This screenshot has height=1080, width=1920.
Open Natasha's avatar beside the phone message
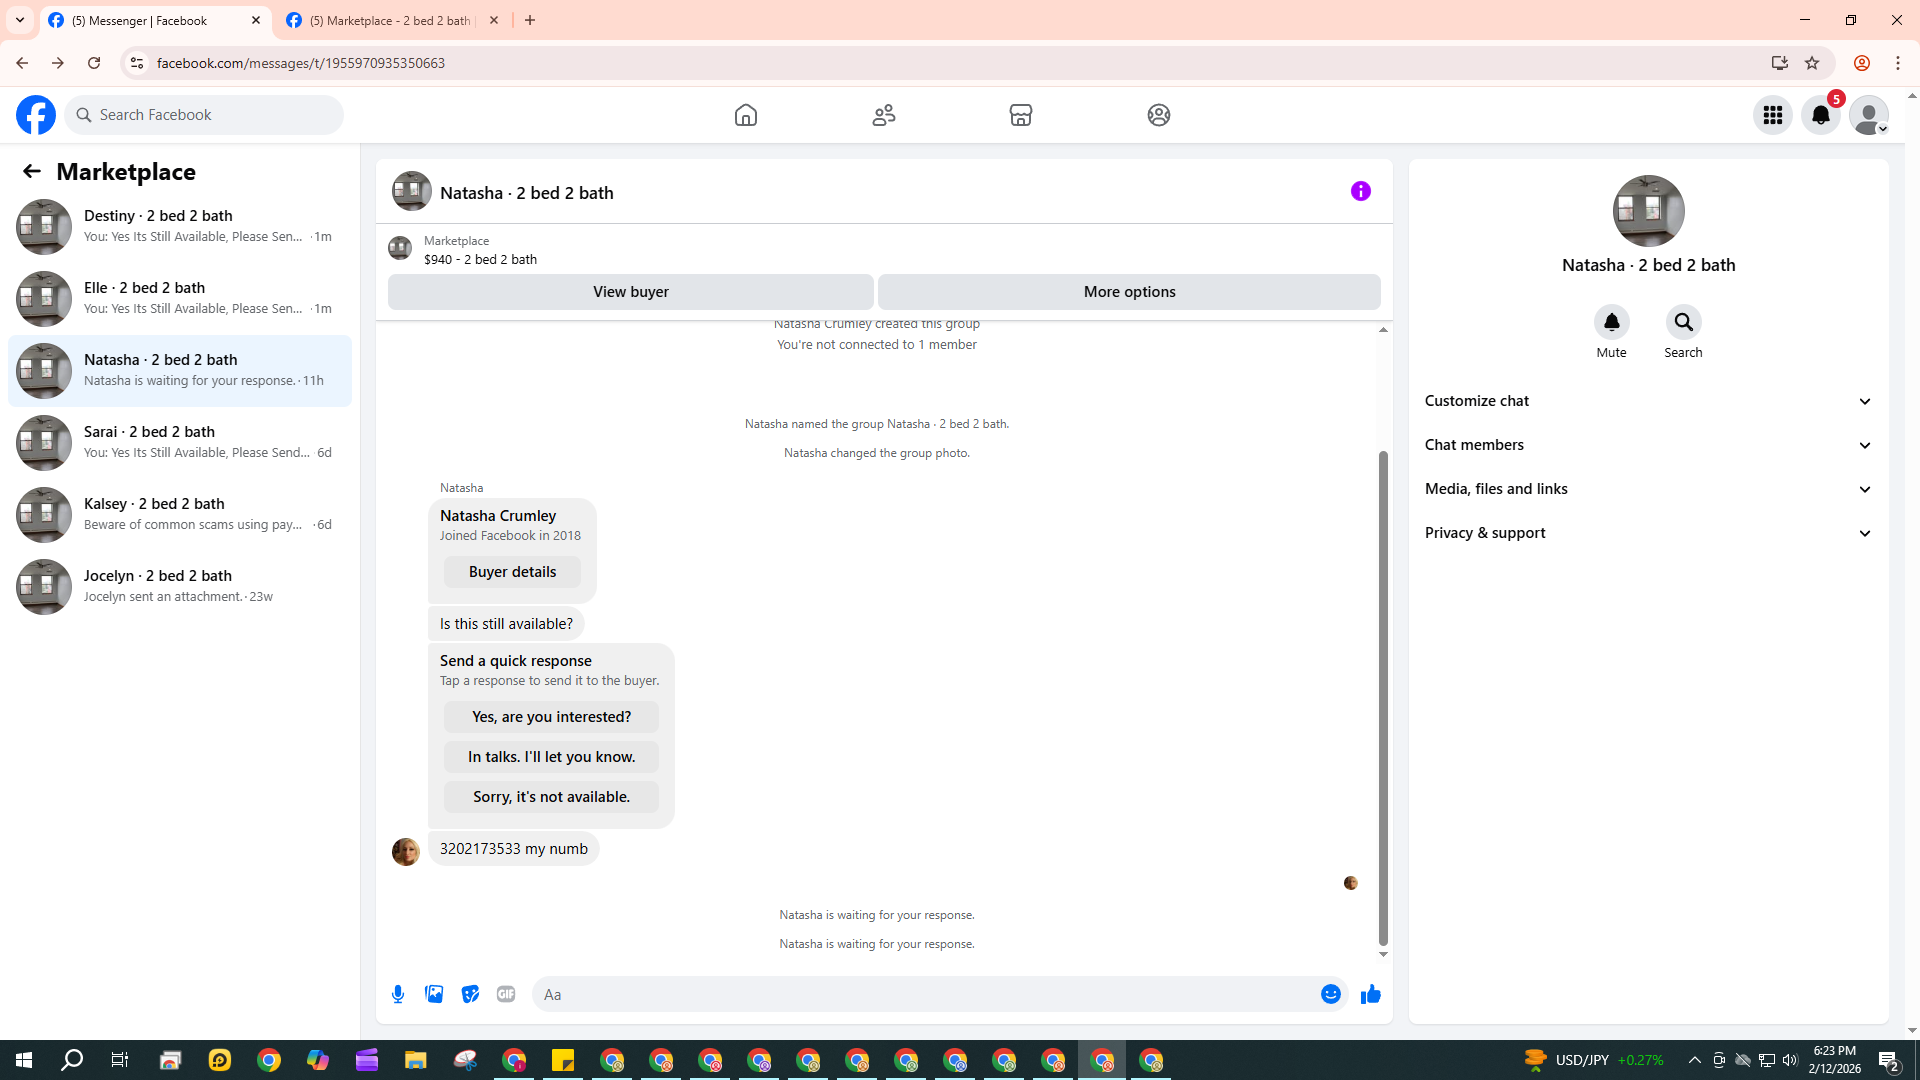coord(406,852)
